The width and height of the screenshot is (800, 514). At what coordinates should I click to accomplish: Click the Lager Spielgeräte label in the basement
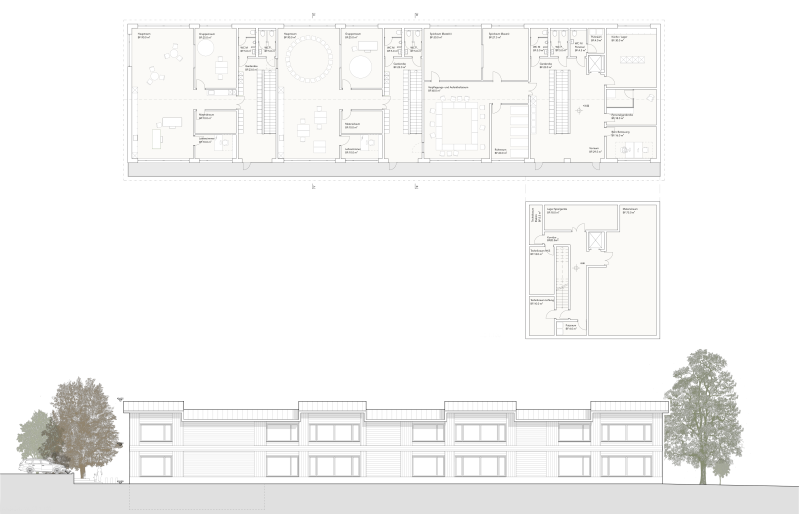pyautogui.click(x=557, y=211)
